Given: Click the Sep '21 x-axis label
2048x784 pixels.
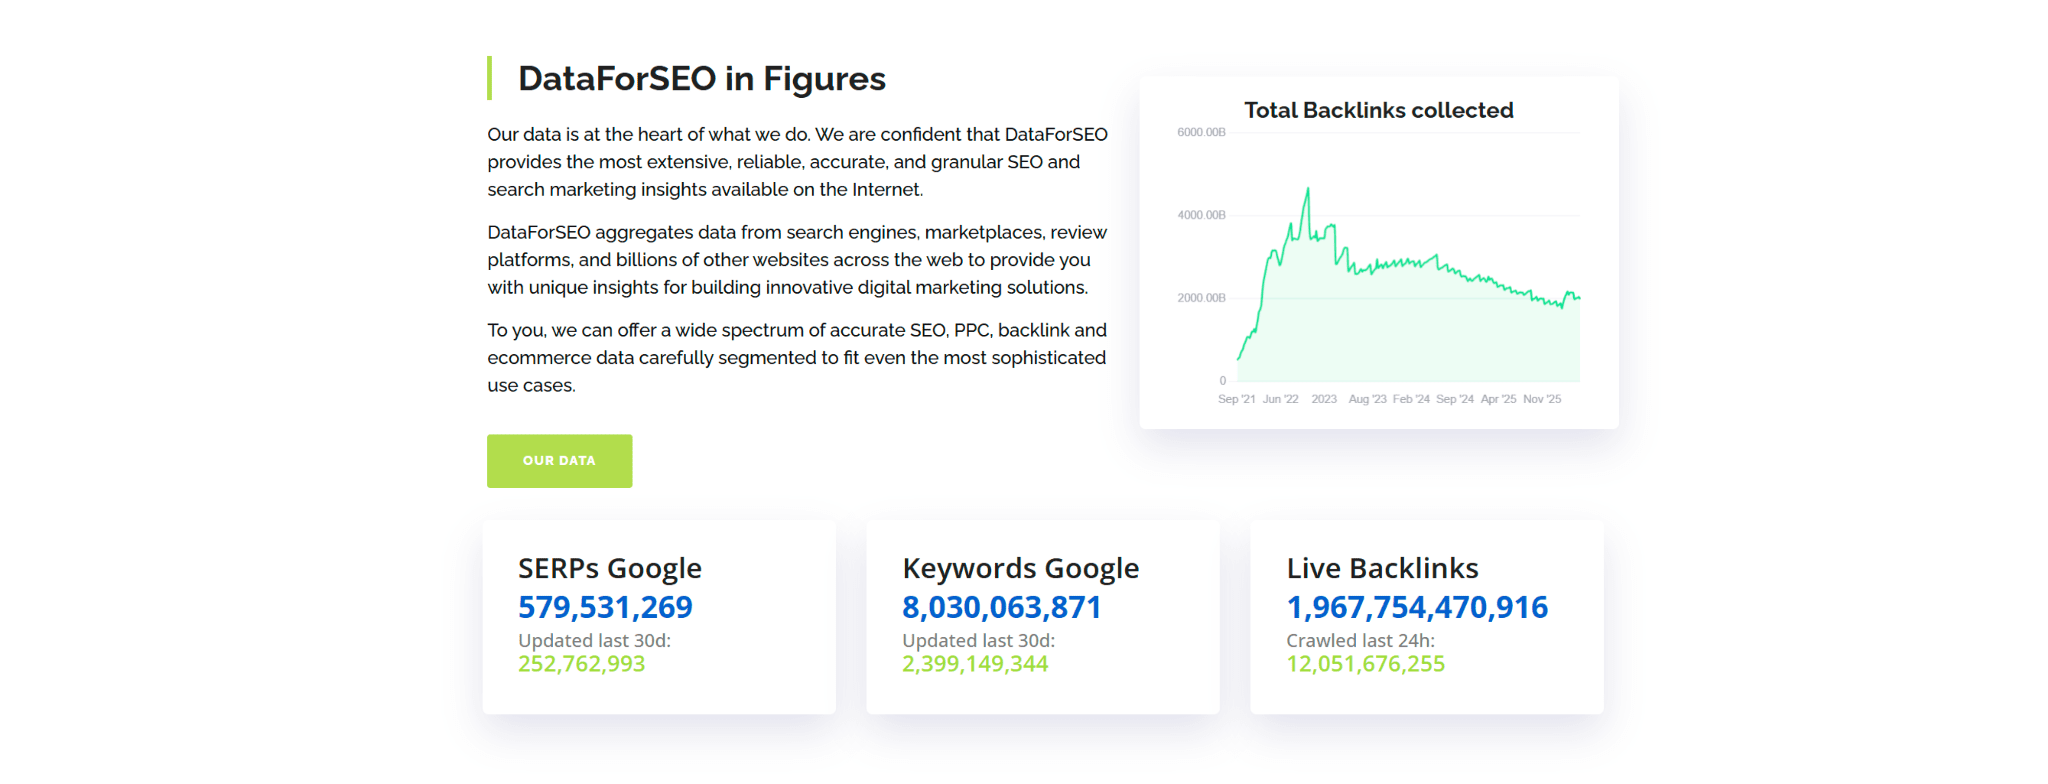Looking at the screenshot, I should 1236,399.
